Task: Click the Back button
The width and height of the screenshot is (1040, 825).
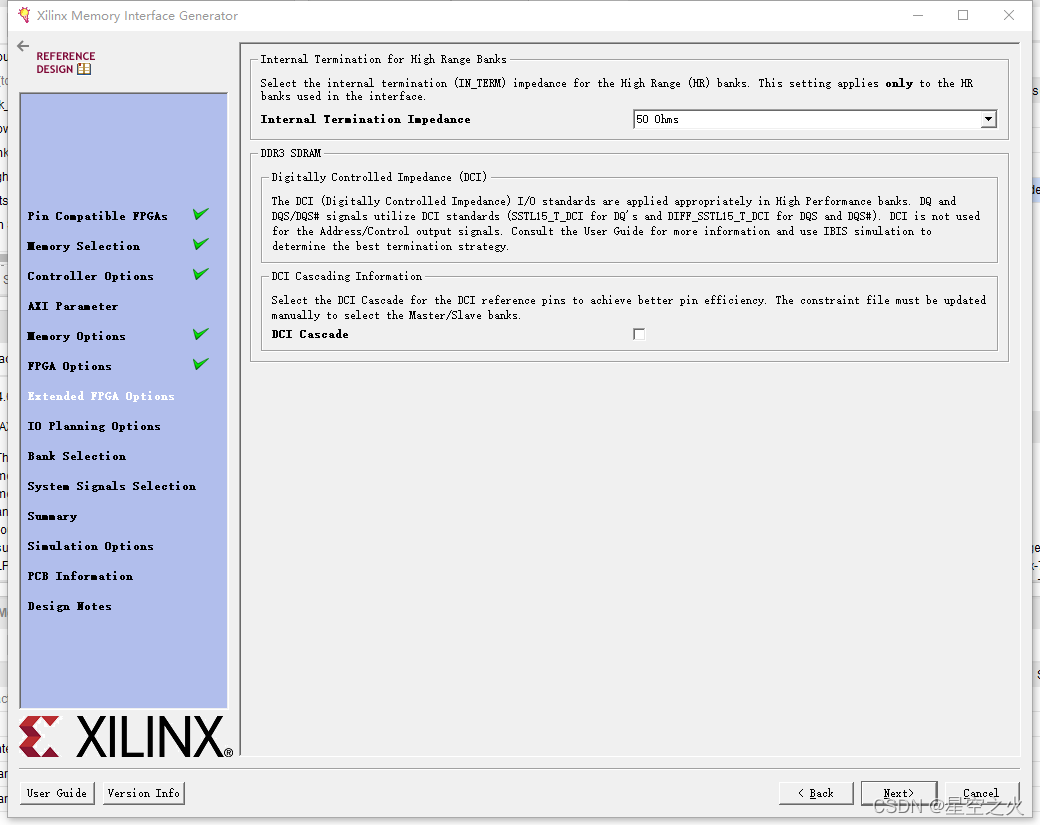Action: [816, 793]
